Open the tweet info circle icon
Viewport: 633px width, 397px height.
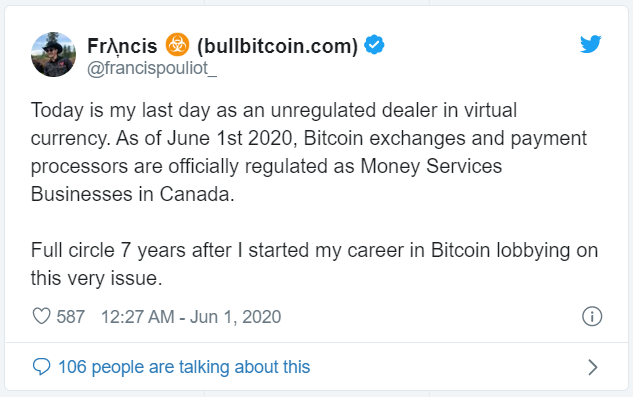click(x=592, y=316)
